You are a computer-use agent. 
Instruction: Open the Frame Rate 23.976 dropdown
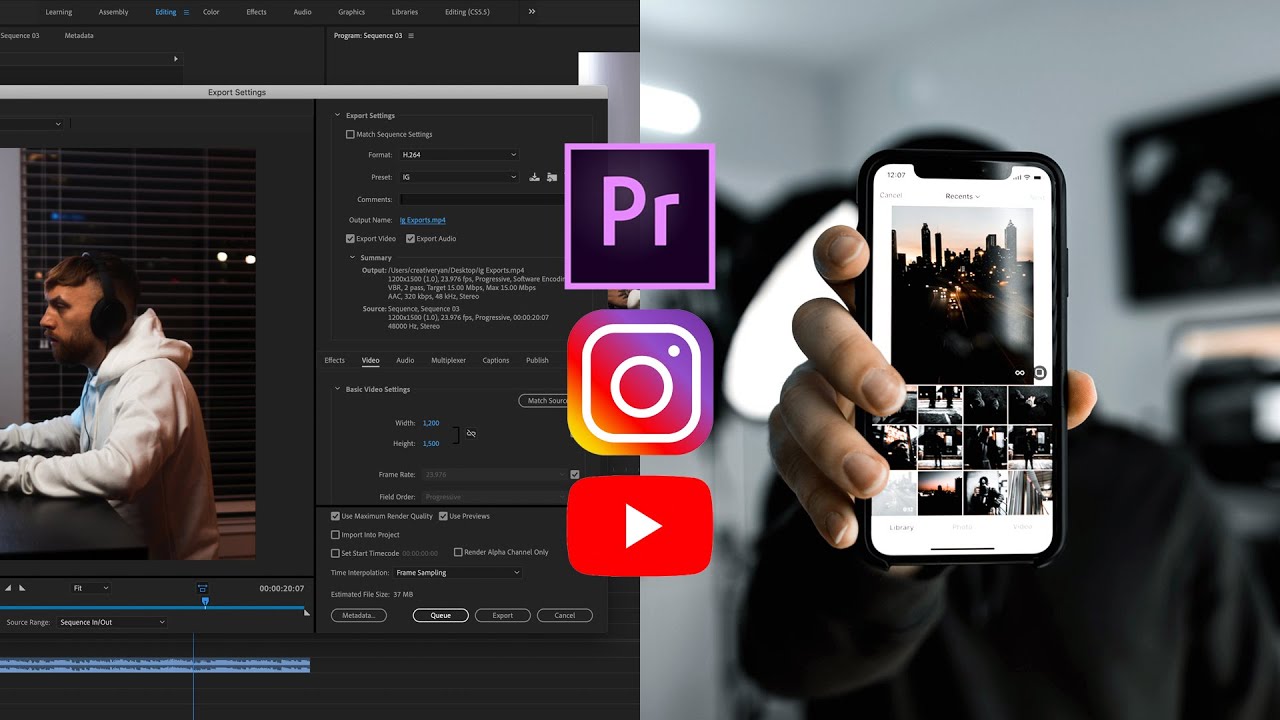(494, 475)
